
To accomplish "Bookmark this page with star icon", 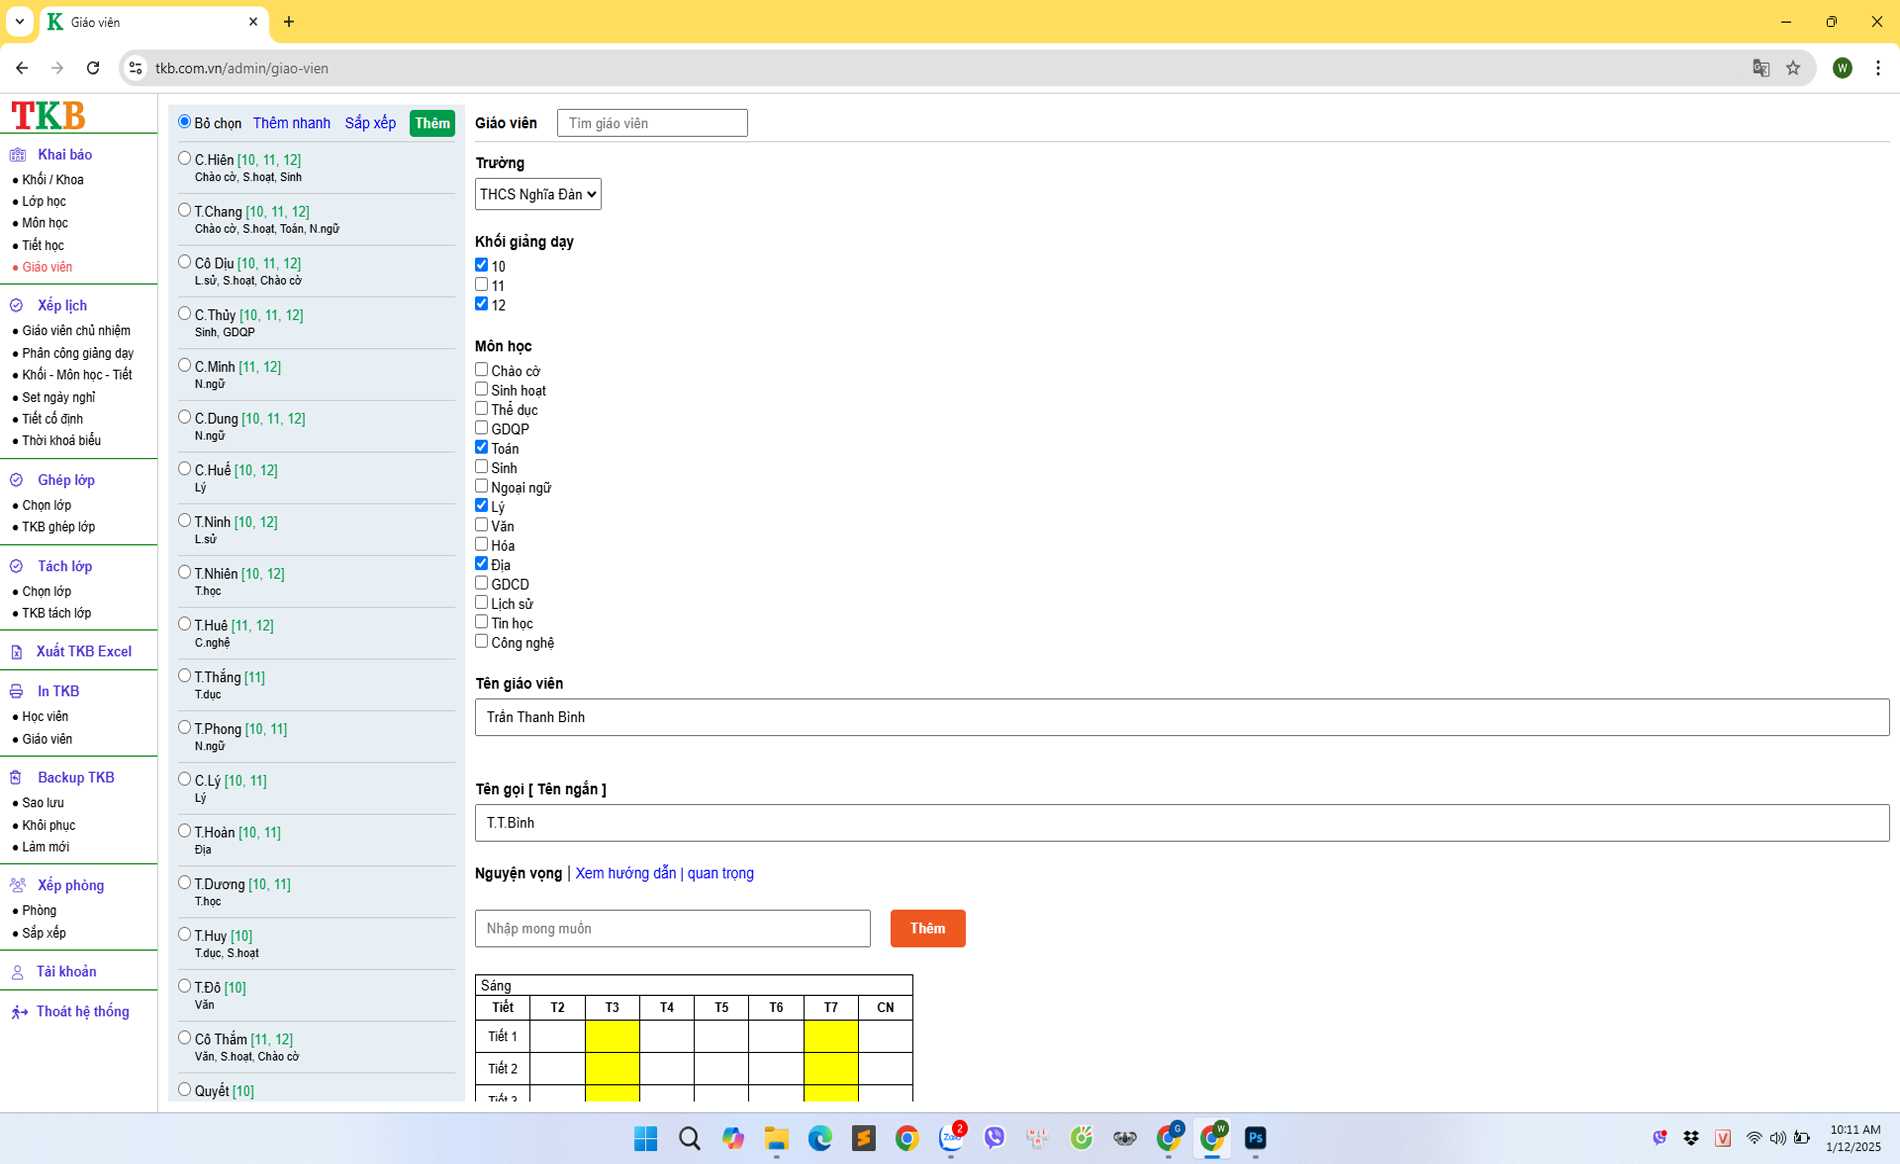I will [x=1793, y=68].
